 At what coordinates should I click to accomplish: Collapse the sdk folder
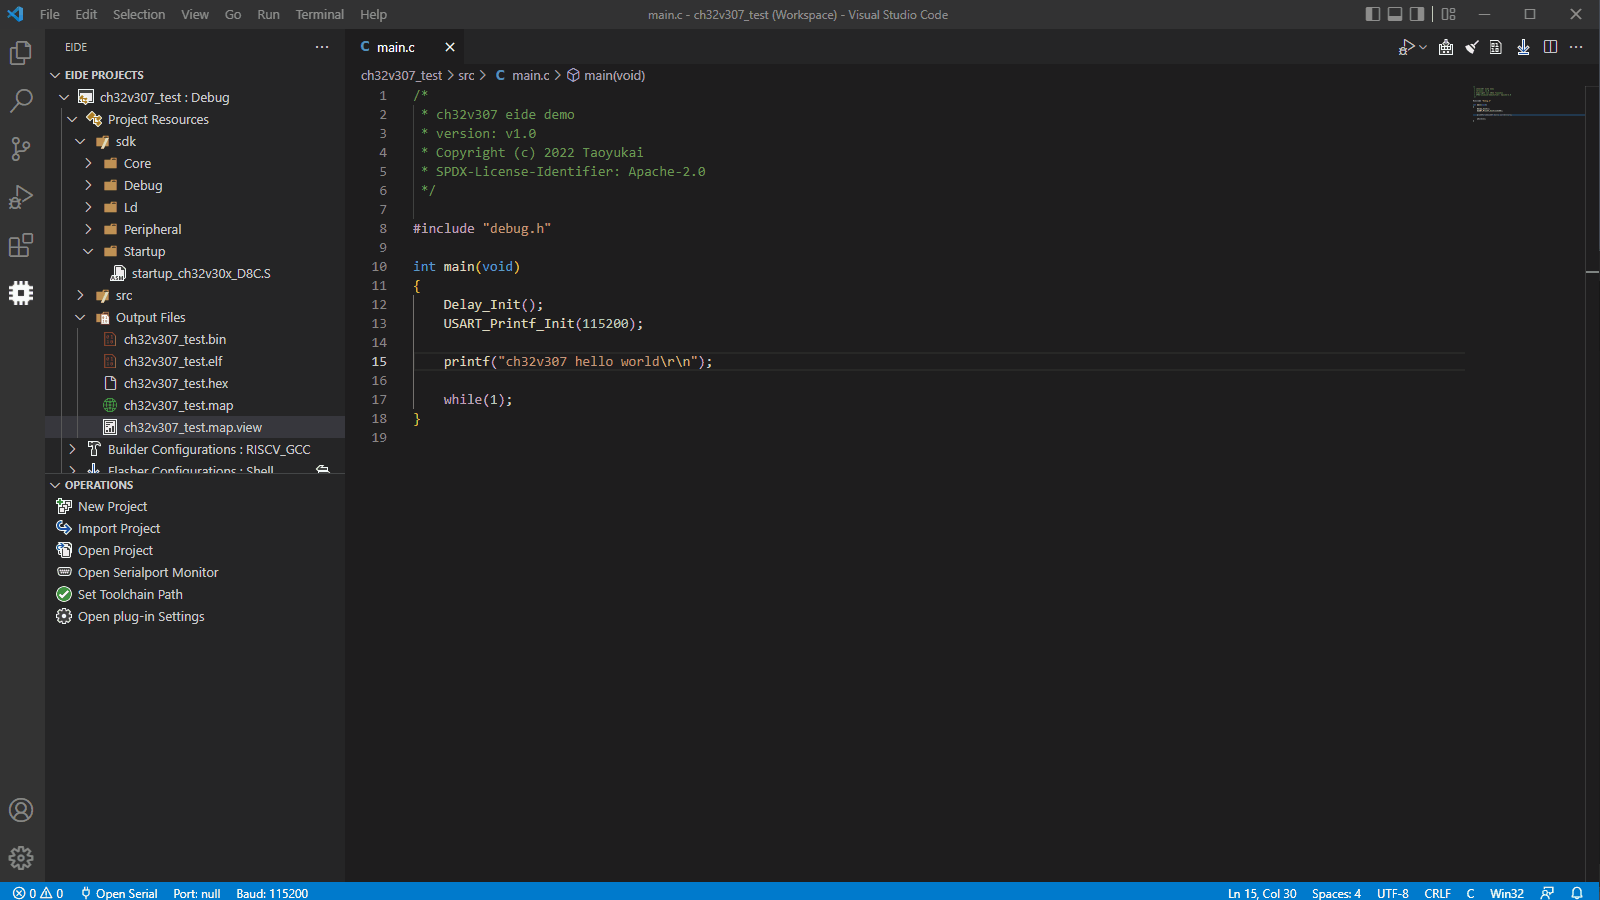tap(80, 141)
